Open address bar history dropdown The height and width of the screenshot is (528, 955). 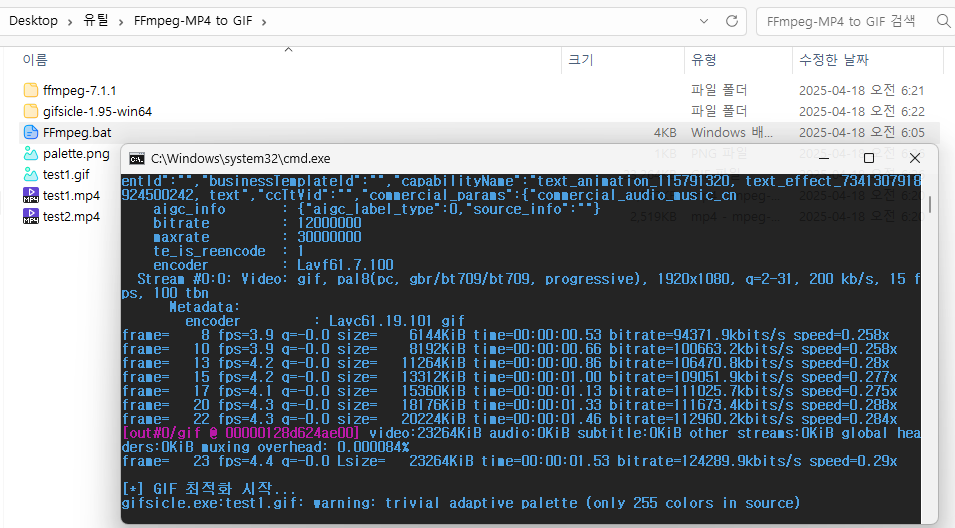(x=704, y=21)
